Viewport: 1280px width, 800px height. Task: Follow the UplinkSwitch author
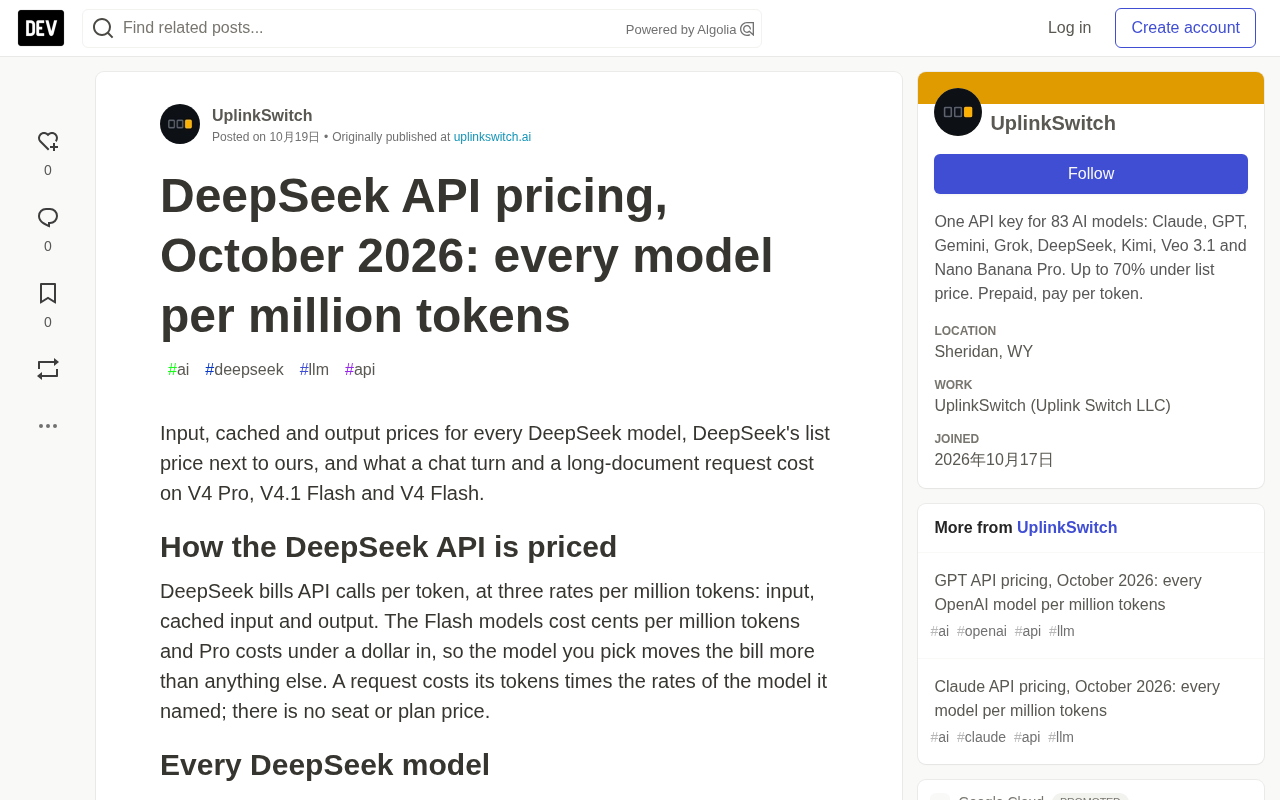click(x=1091, y=174)
